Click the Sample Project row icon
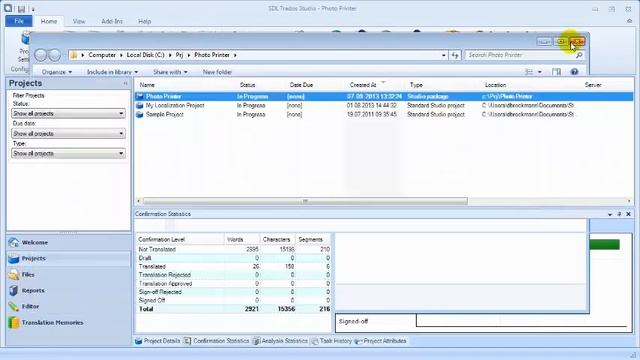Image resolution: width=640 pixels, height=360 pixels. [140, 114]
